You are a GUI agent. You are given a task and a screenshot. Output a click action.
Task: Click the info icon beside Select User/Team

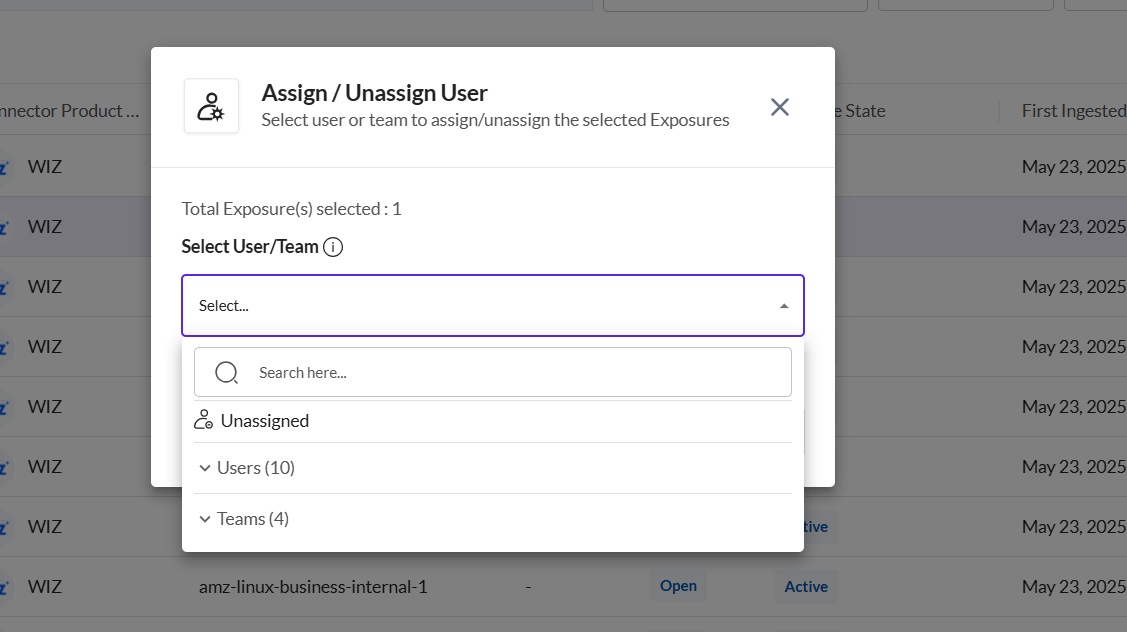pyautogui.click(x=333, y=247)
